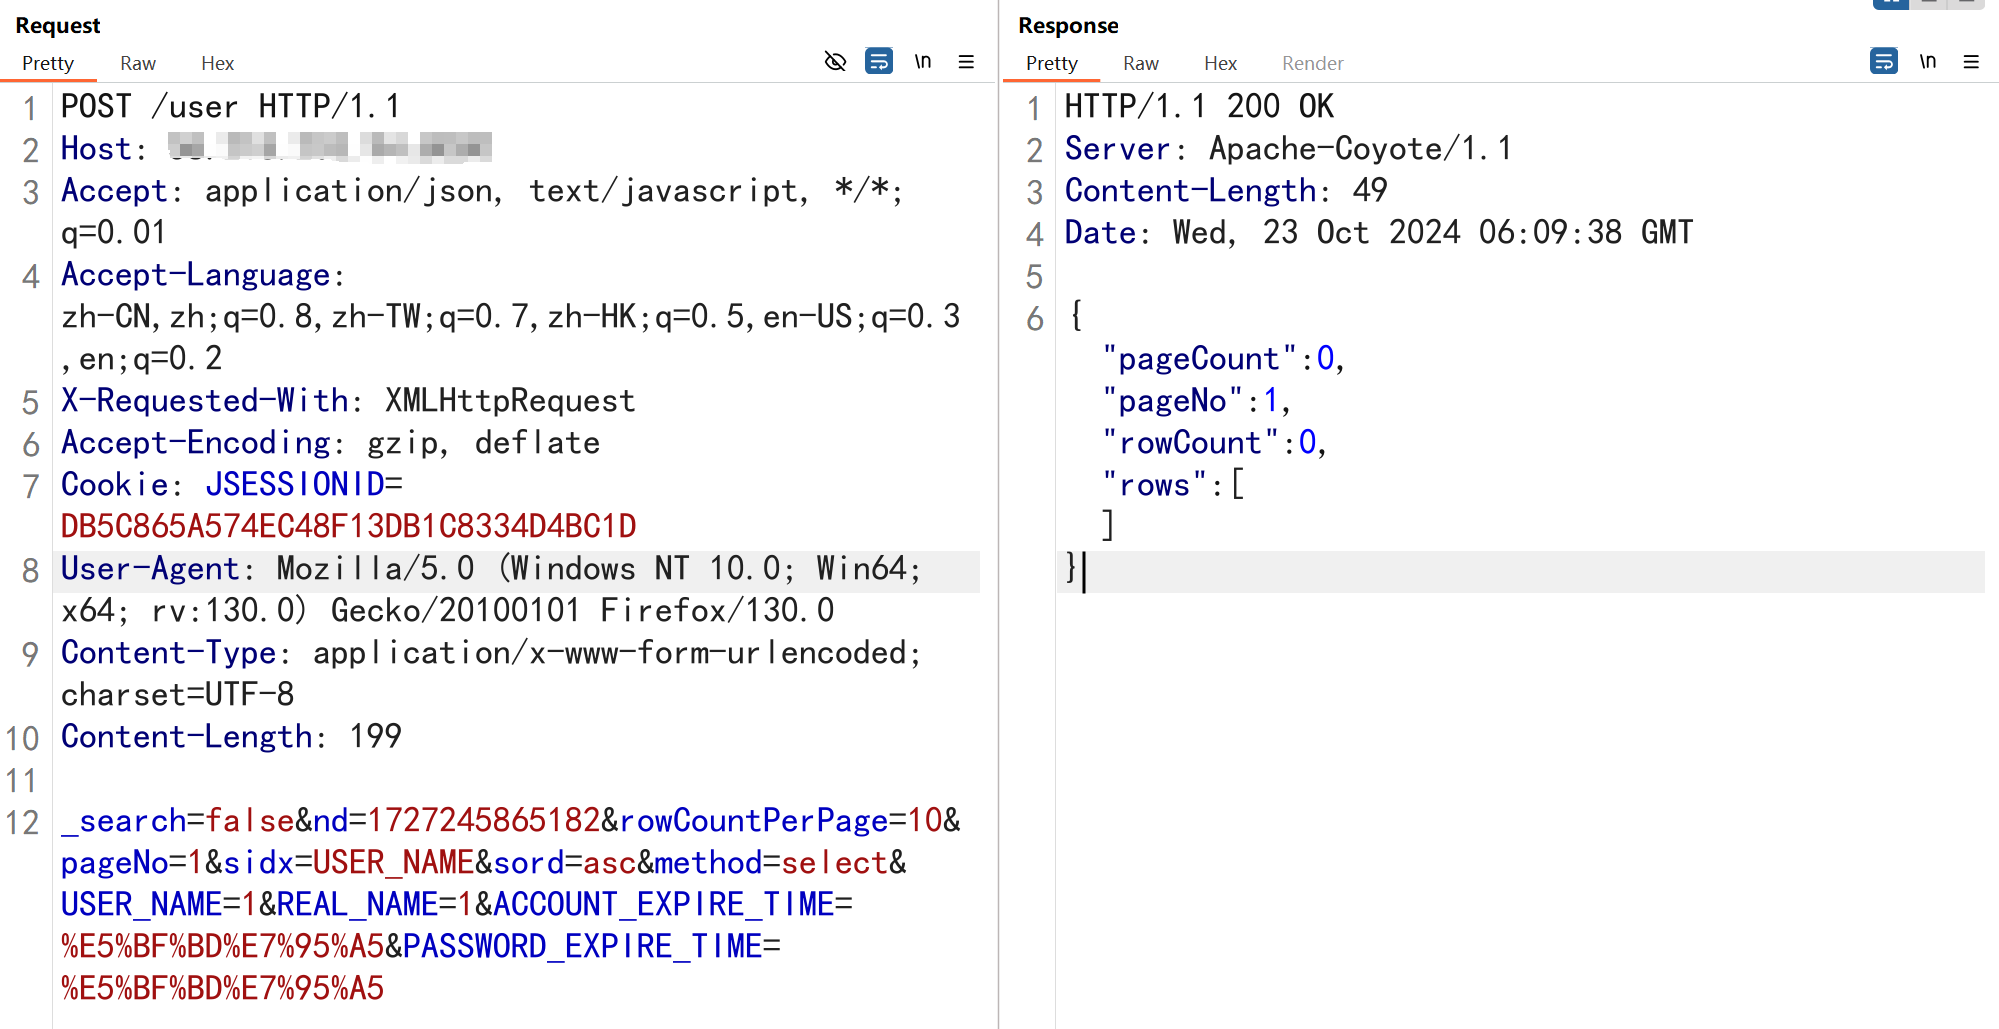Screen dimensions: 1999x1029
Task: Open the Response pane hamburger menu
Action: click(x=1971, y=62)
